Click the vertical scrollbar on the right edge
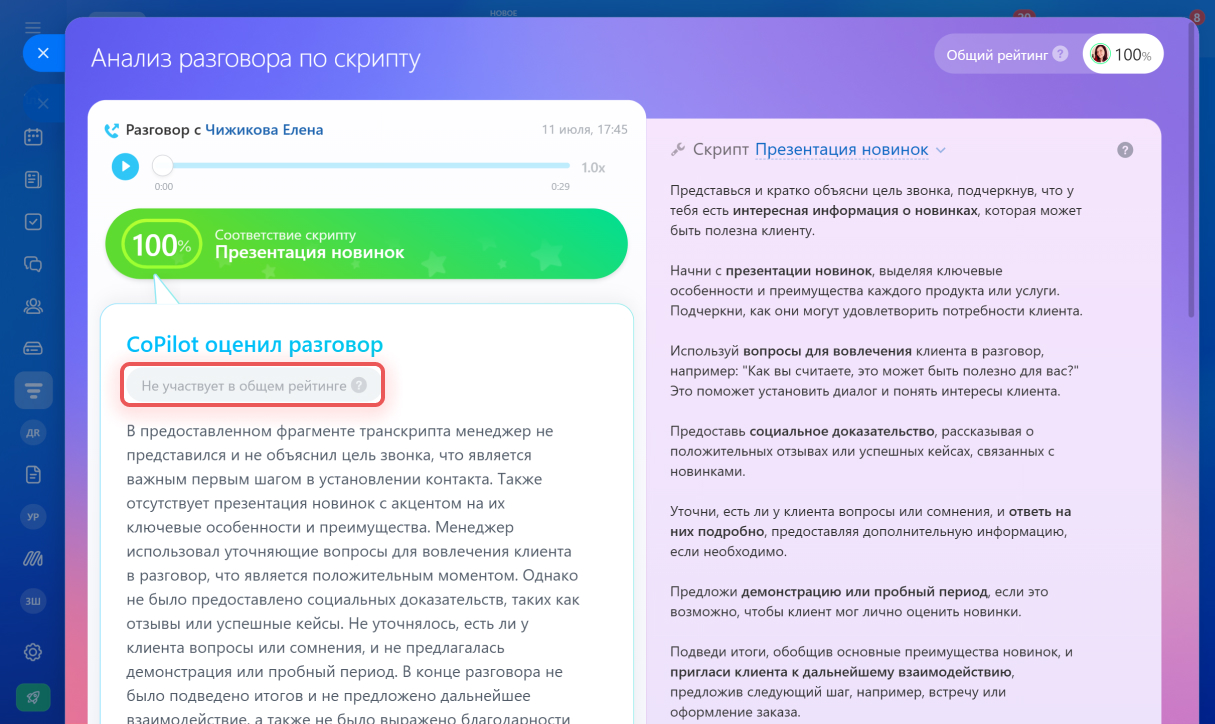This screenshot has width=1215, height=724. pos(1192,170)
